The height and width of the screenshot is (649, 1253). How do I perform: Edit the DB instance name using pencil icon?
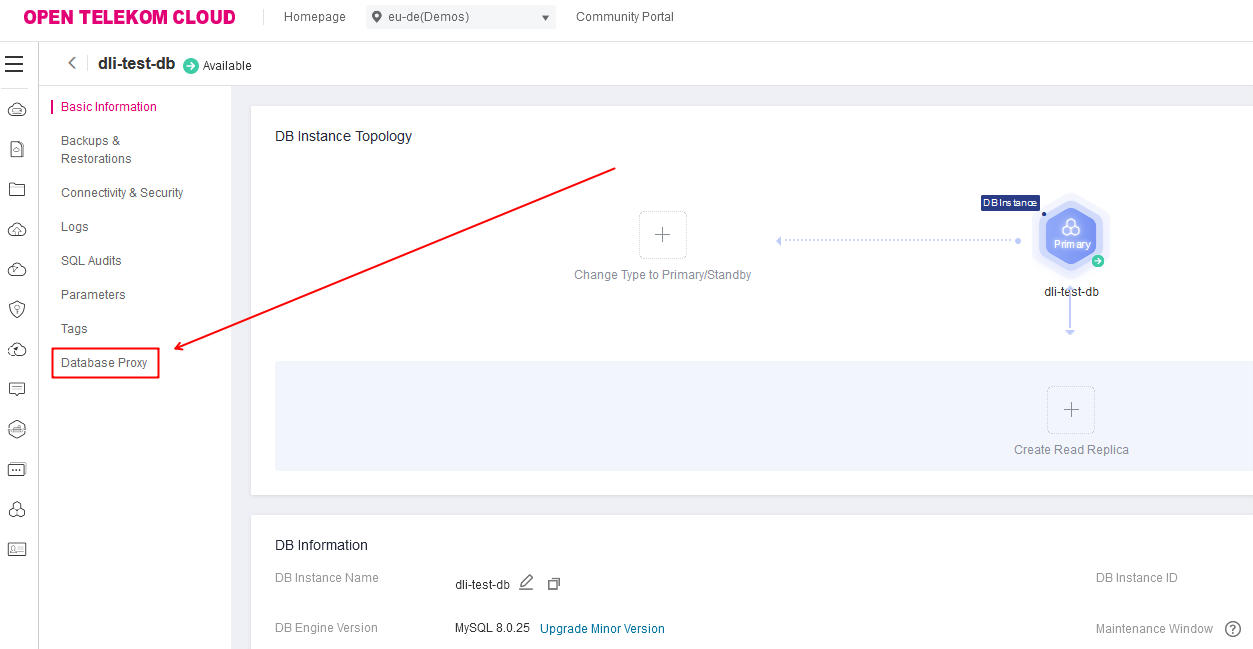pos(527,582)
